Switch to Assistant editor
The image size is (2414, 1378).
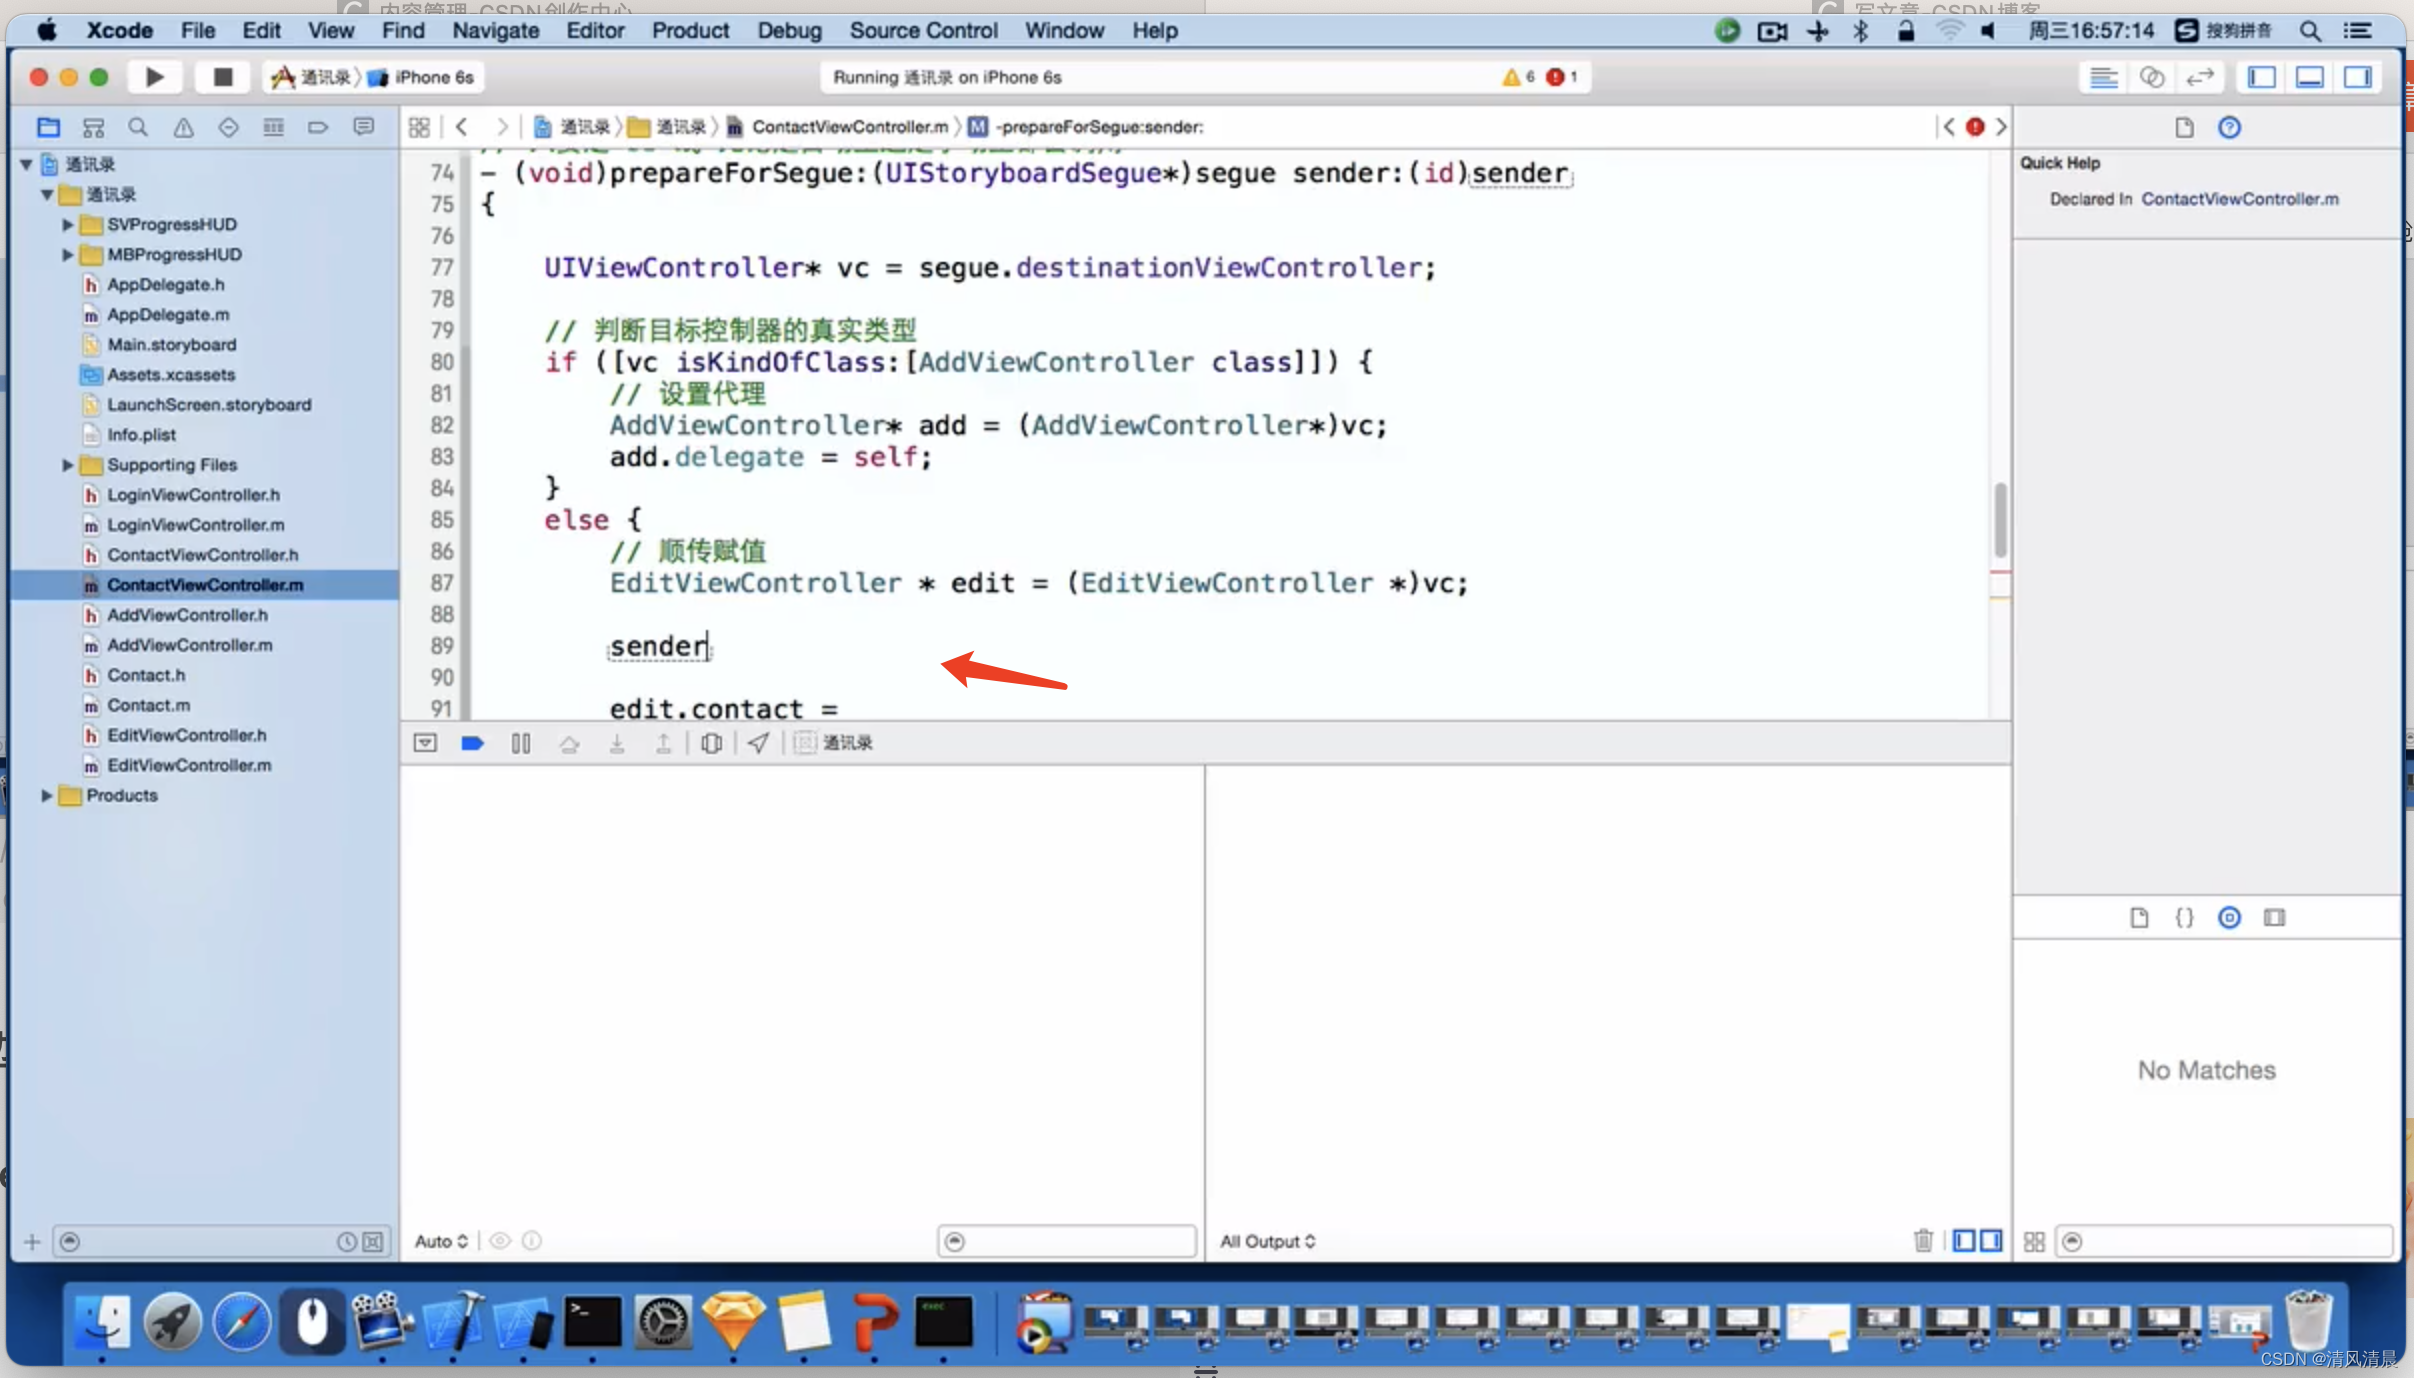tap(2152, 77)
